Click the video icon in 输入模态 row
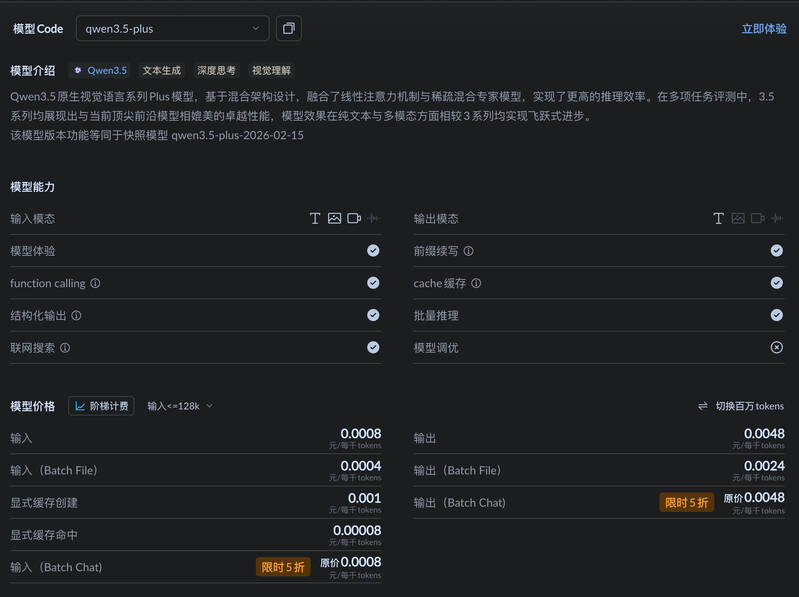Screen dimensions: 799x597 coord(354,219)
